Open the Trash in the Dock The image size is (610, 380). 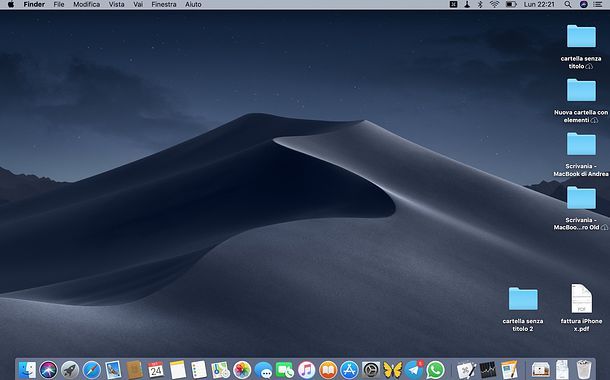(584, 369)
